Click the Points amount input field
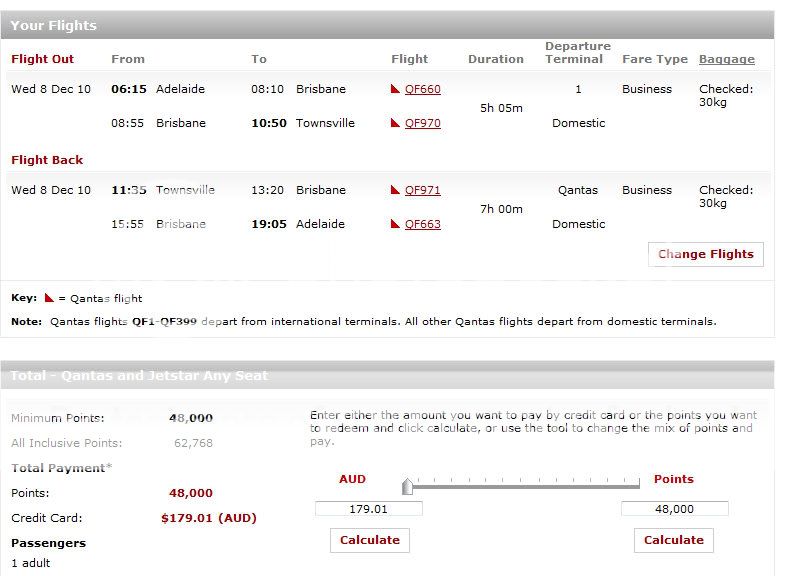The height and width of the screenshot is (576, 788). point(674,509)
